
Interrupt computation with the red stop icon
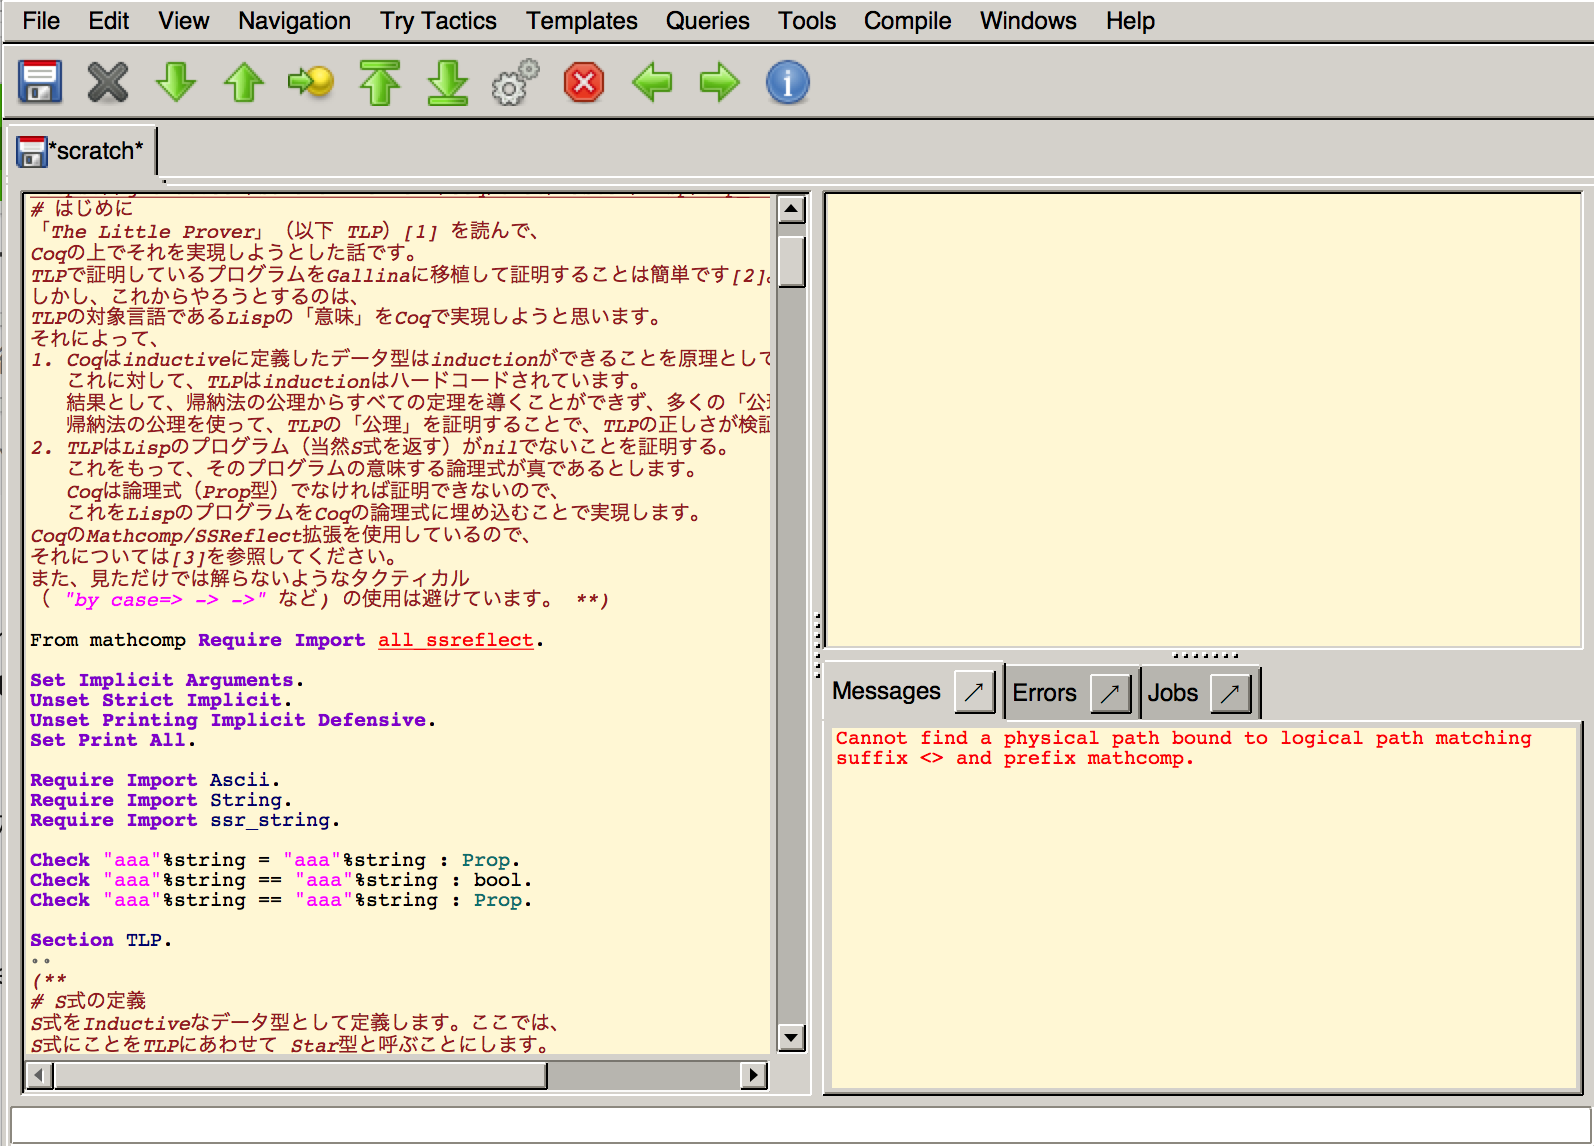pos(584,82)
